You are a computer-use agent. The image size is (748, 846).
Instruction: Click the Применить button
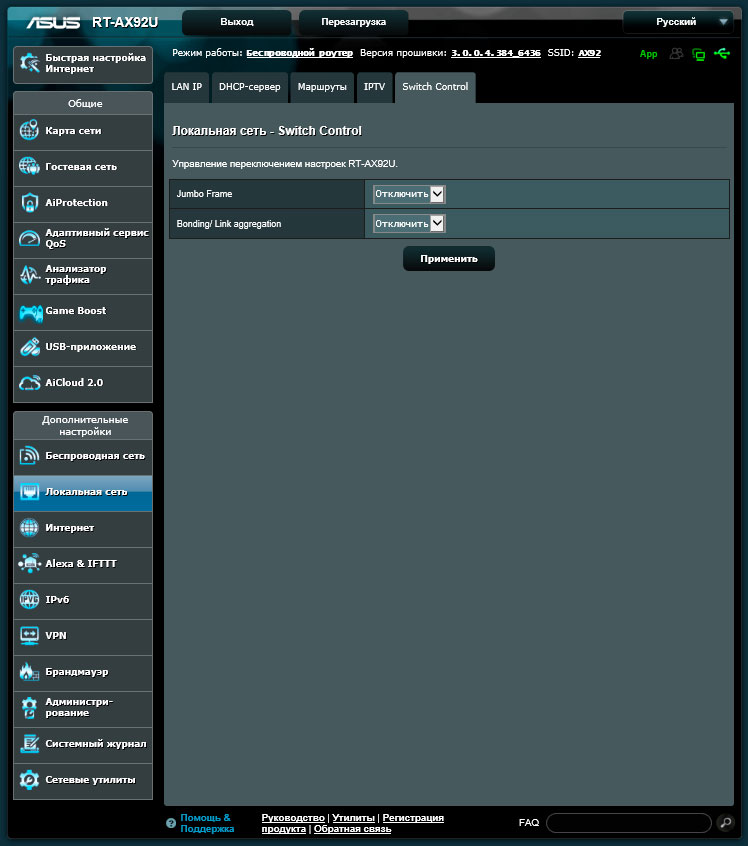449,258
